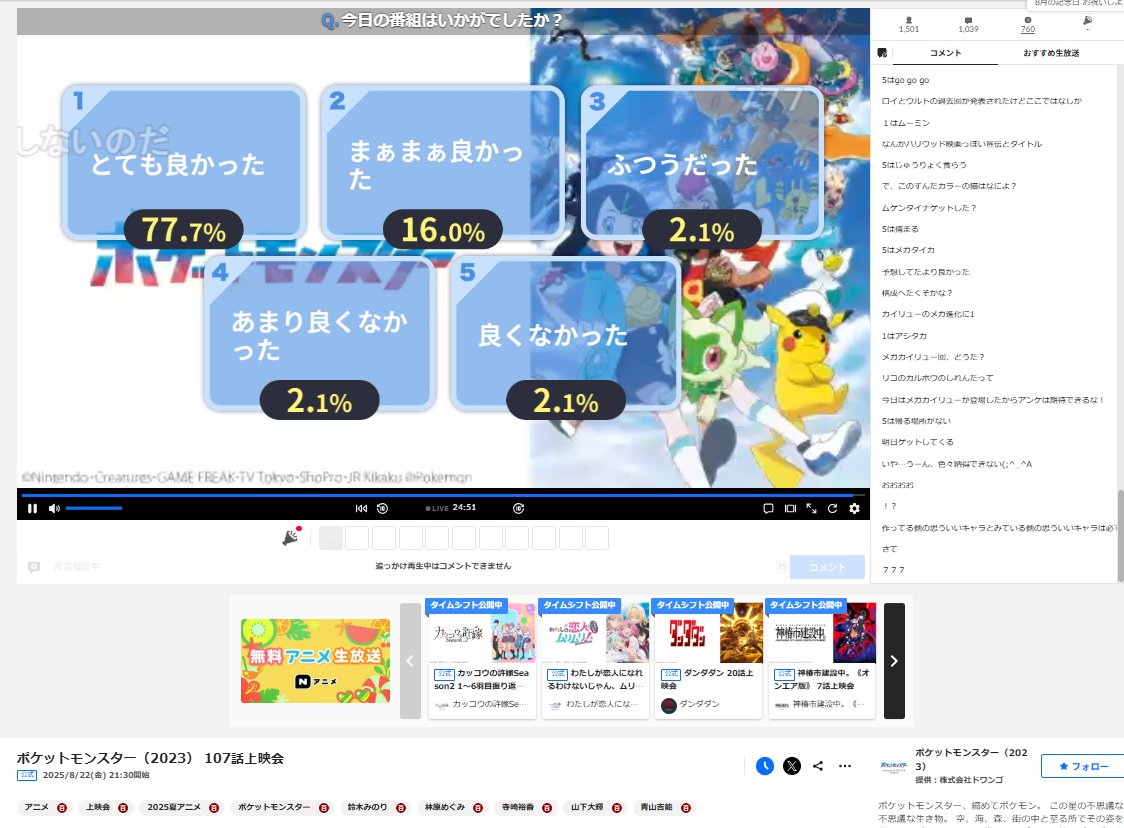
Task: Open the 神椿市建設中 7話上映会 card
Action: point(821,658)
